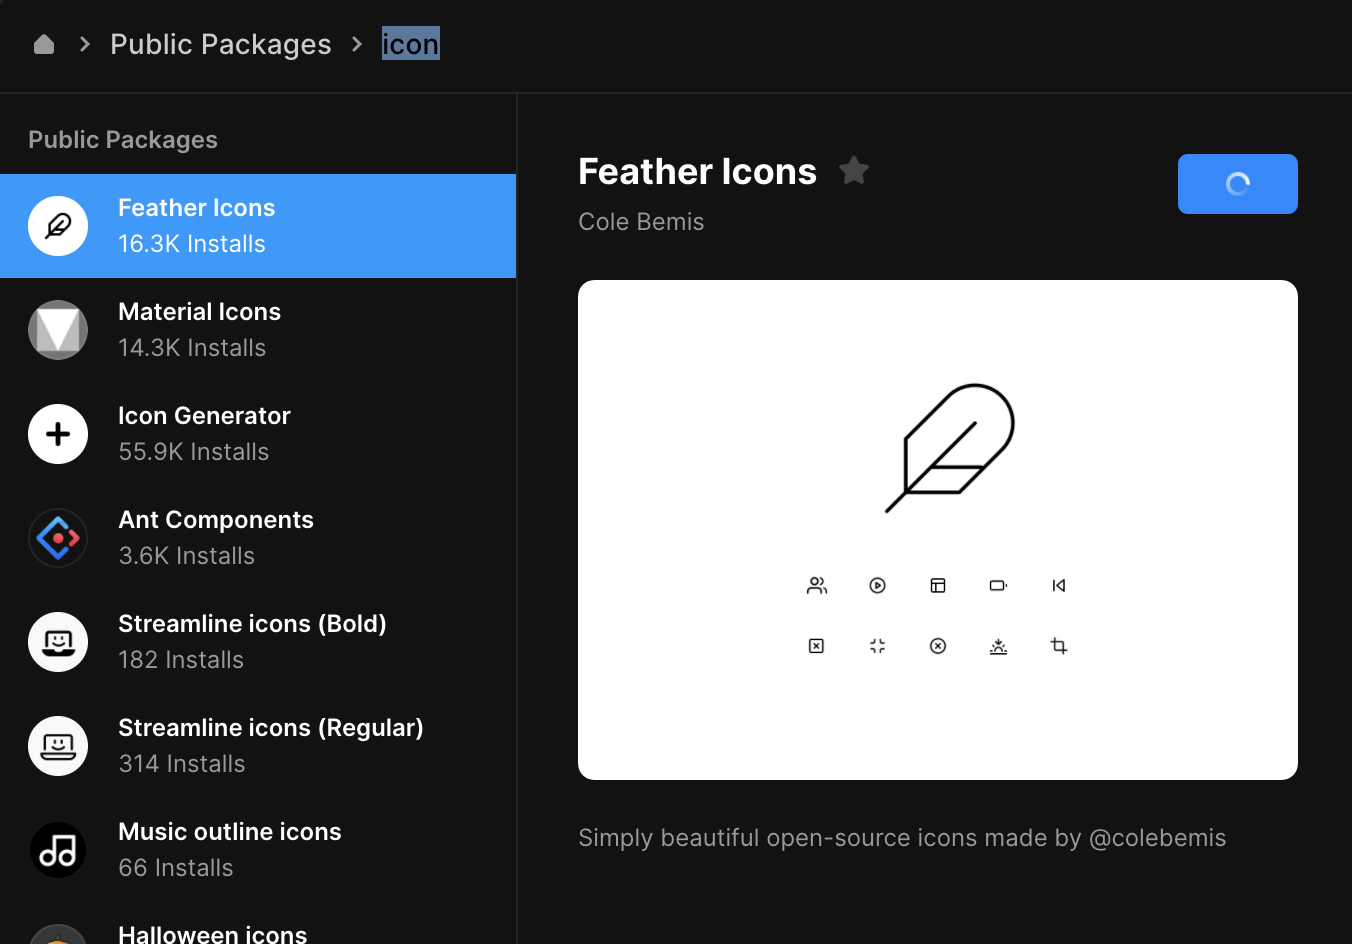Open the Icon Generator package

point(258,434)
